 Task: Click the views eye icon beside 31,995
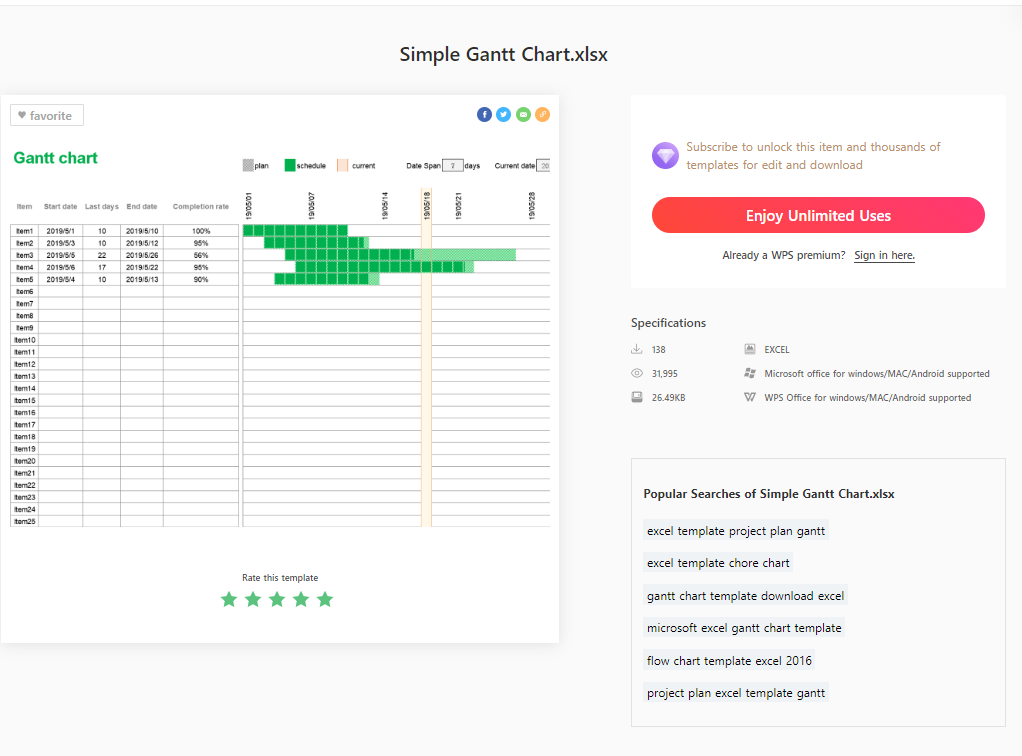click(636, 372)
